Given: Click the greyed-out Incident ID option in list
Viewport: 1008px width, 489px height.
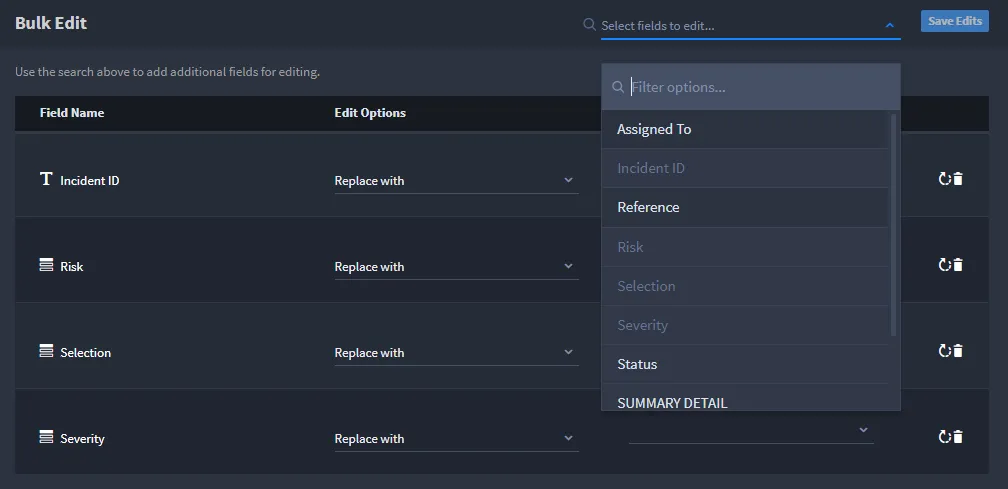Looking at the screenshot, I should pos(745,168).
